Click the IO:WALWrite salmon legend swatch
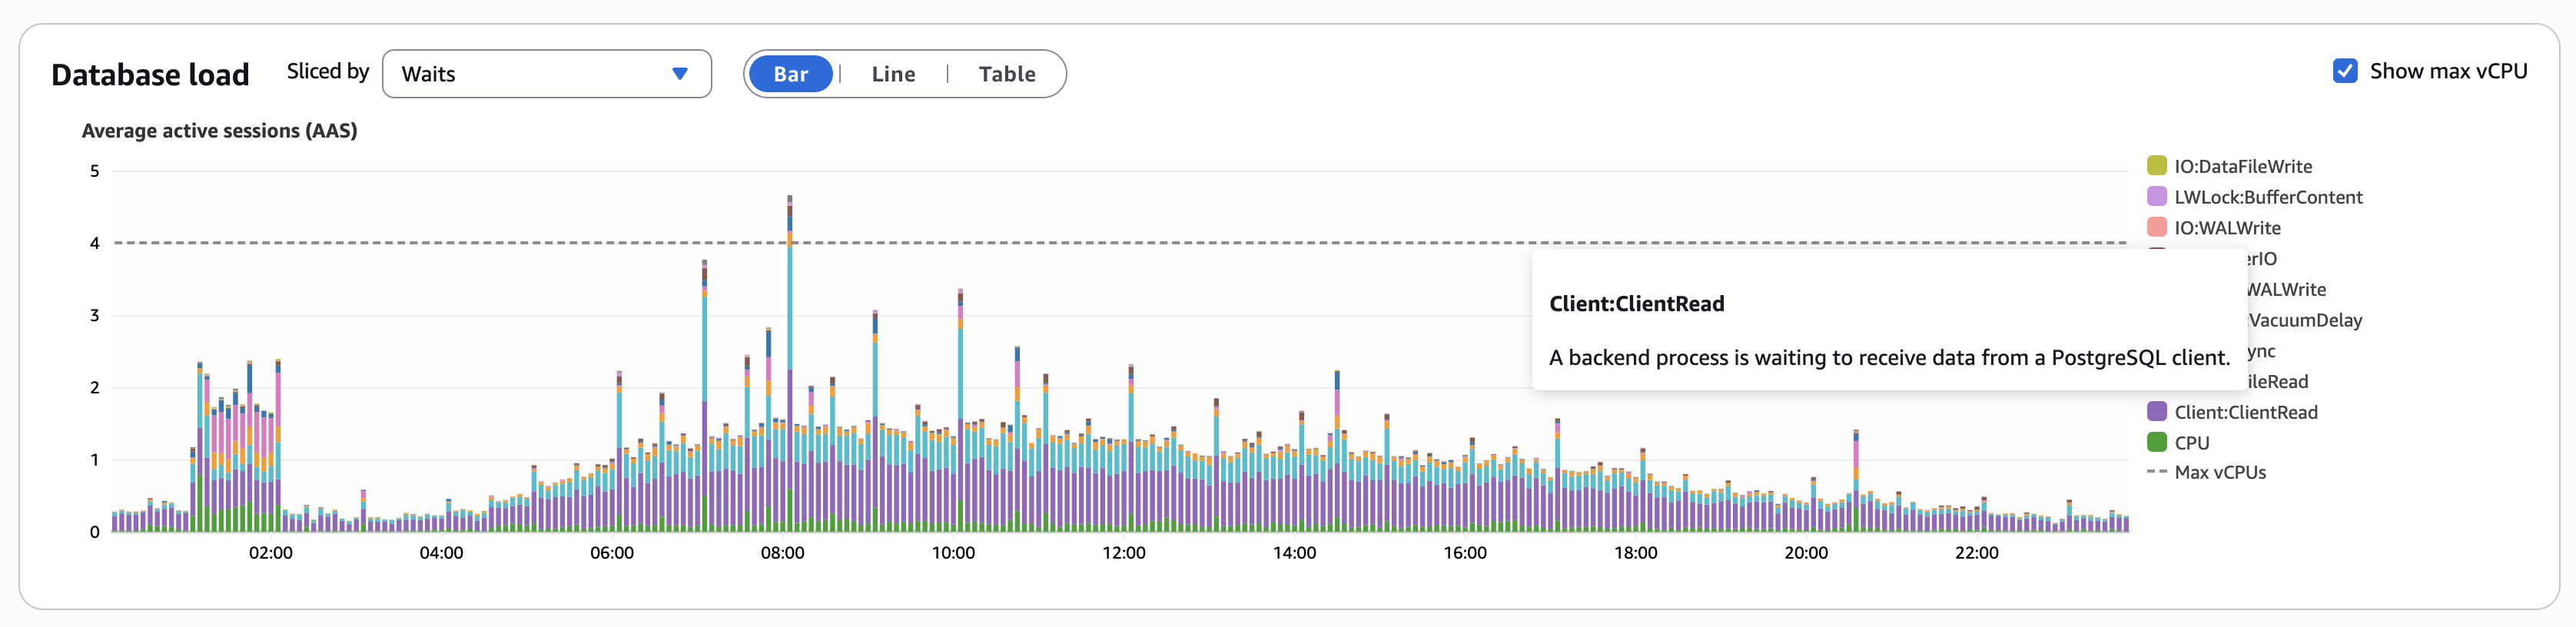Viewport: 2576px width, 627px height. [2156, 228]
